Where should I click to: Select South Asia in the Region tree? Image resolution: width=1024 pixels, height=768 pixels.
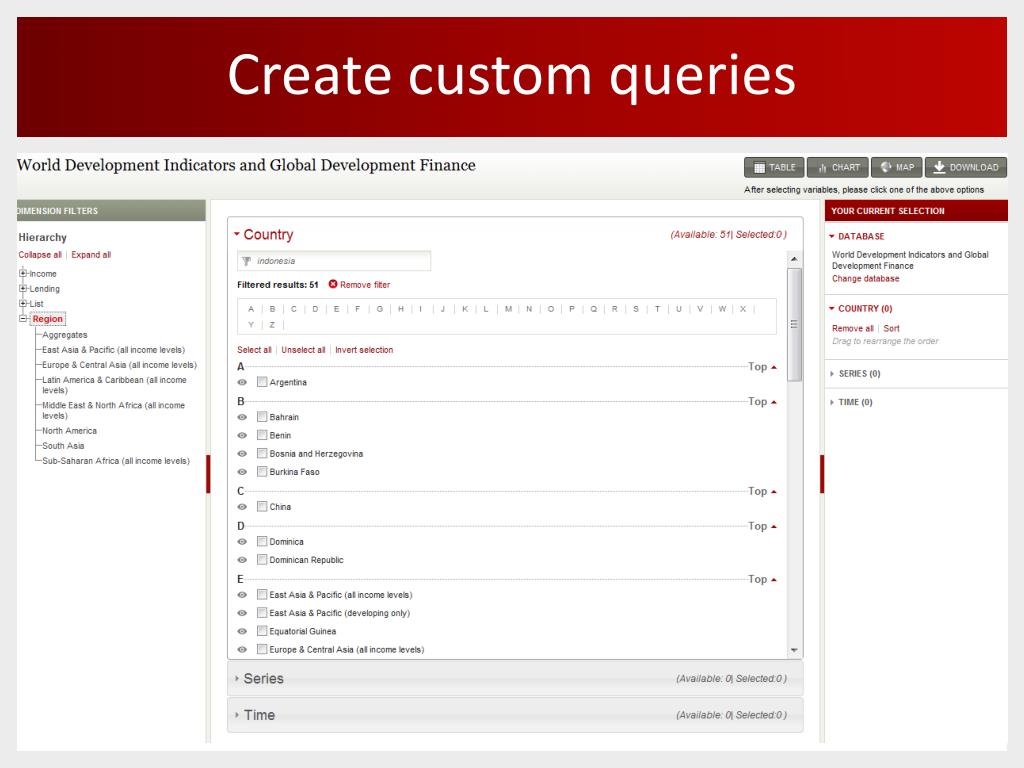63,446
